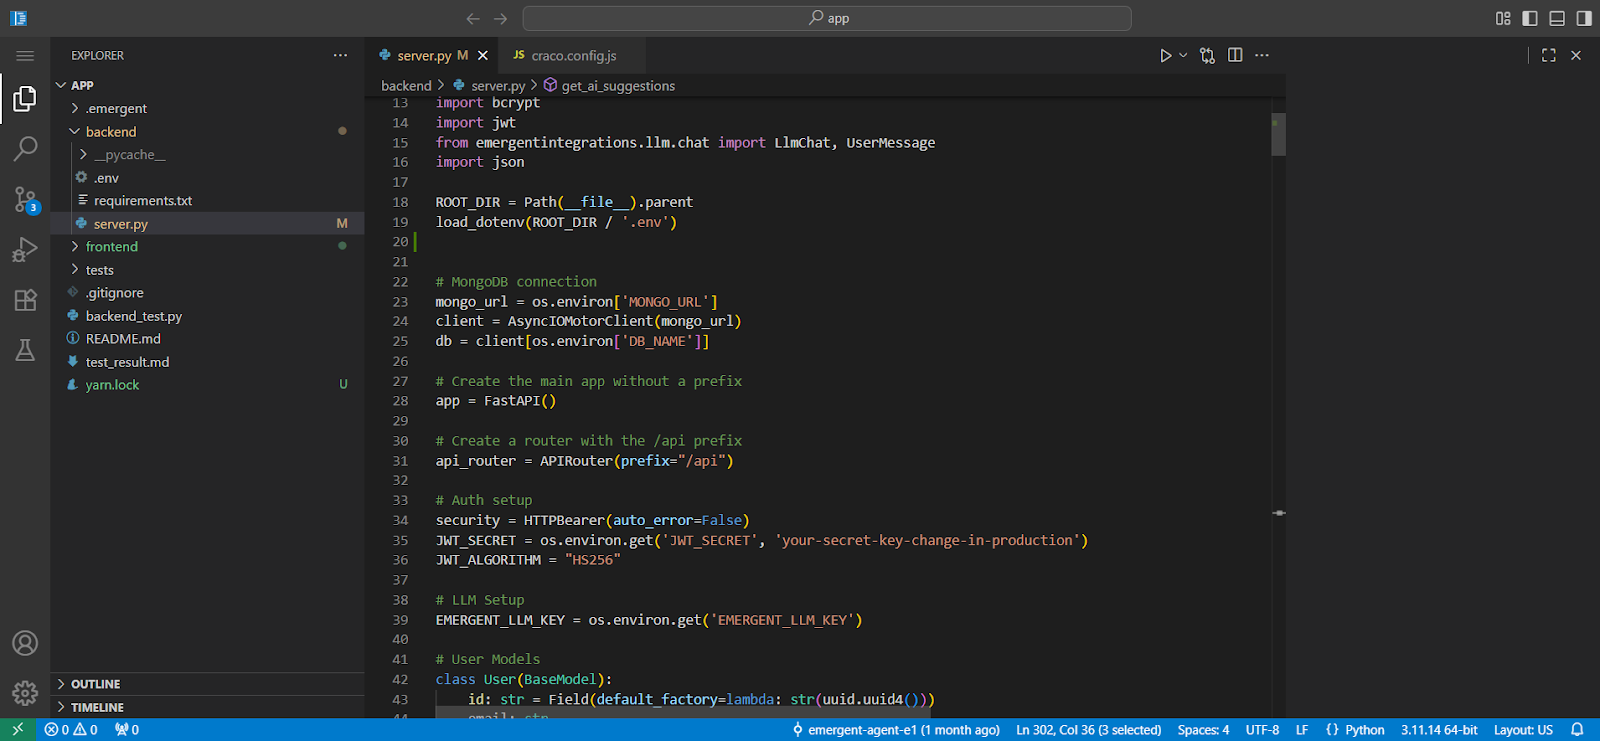
Task: Click the ports forwarded indicator in status bar
Action: pos(127,730)
